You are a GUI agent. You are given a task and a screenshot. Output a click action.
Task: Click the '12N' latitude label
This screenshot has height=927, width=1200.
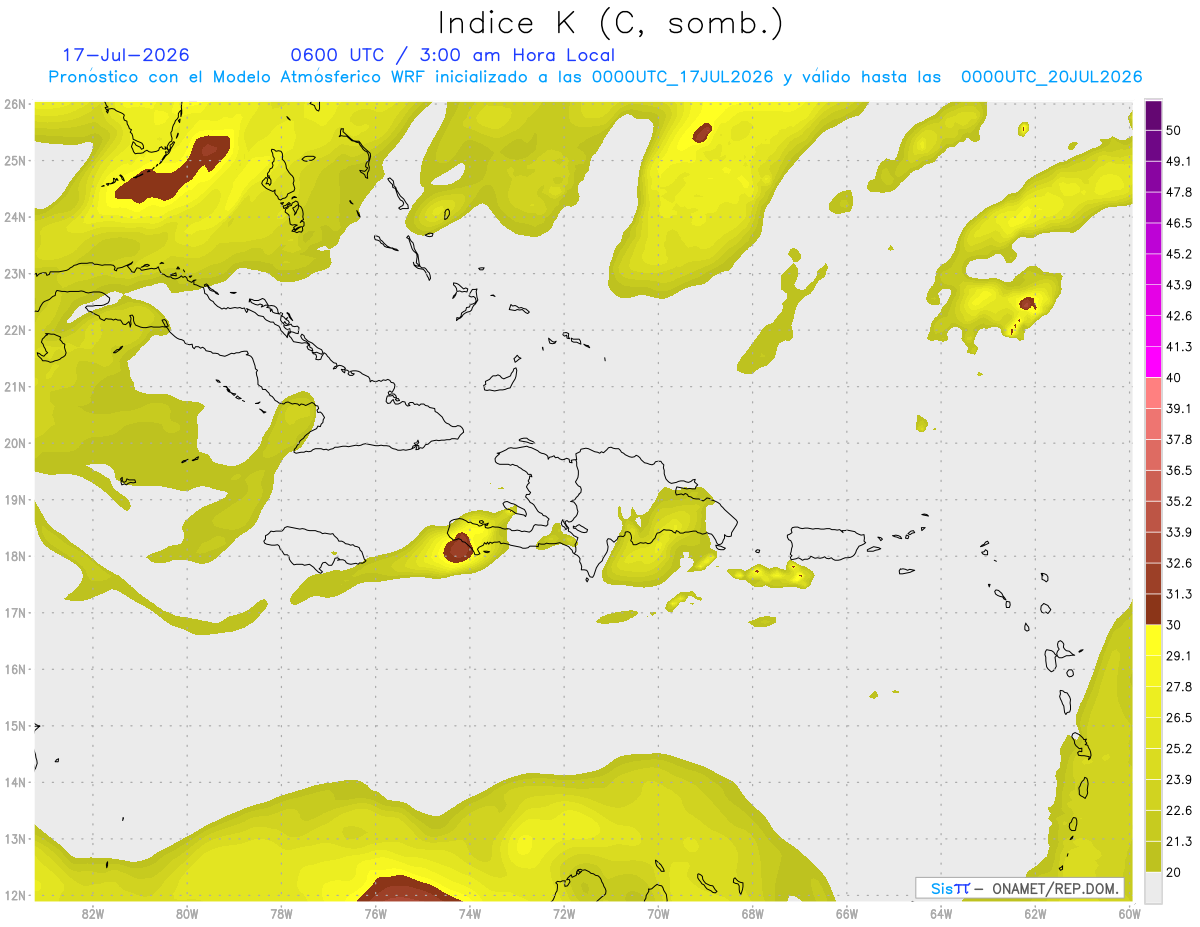click(15, 895)
